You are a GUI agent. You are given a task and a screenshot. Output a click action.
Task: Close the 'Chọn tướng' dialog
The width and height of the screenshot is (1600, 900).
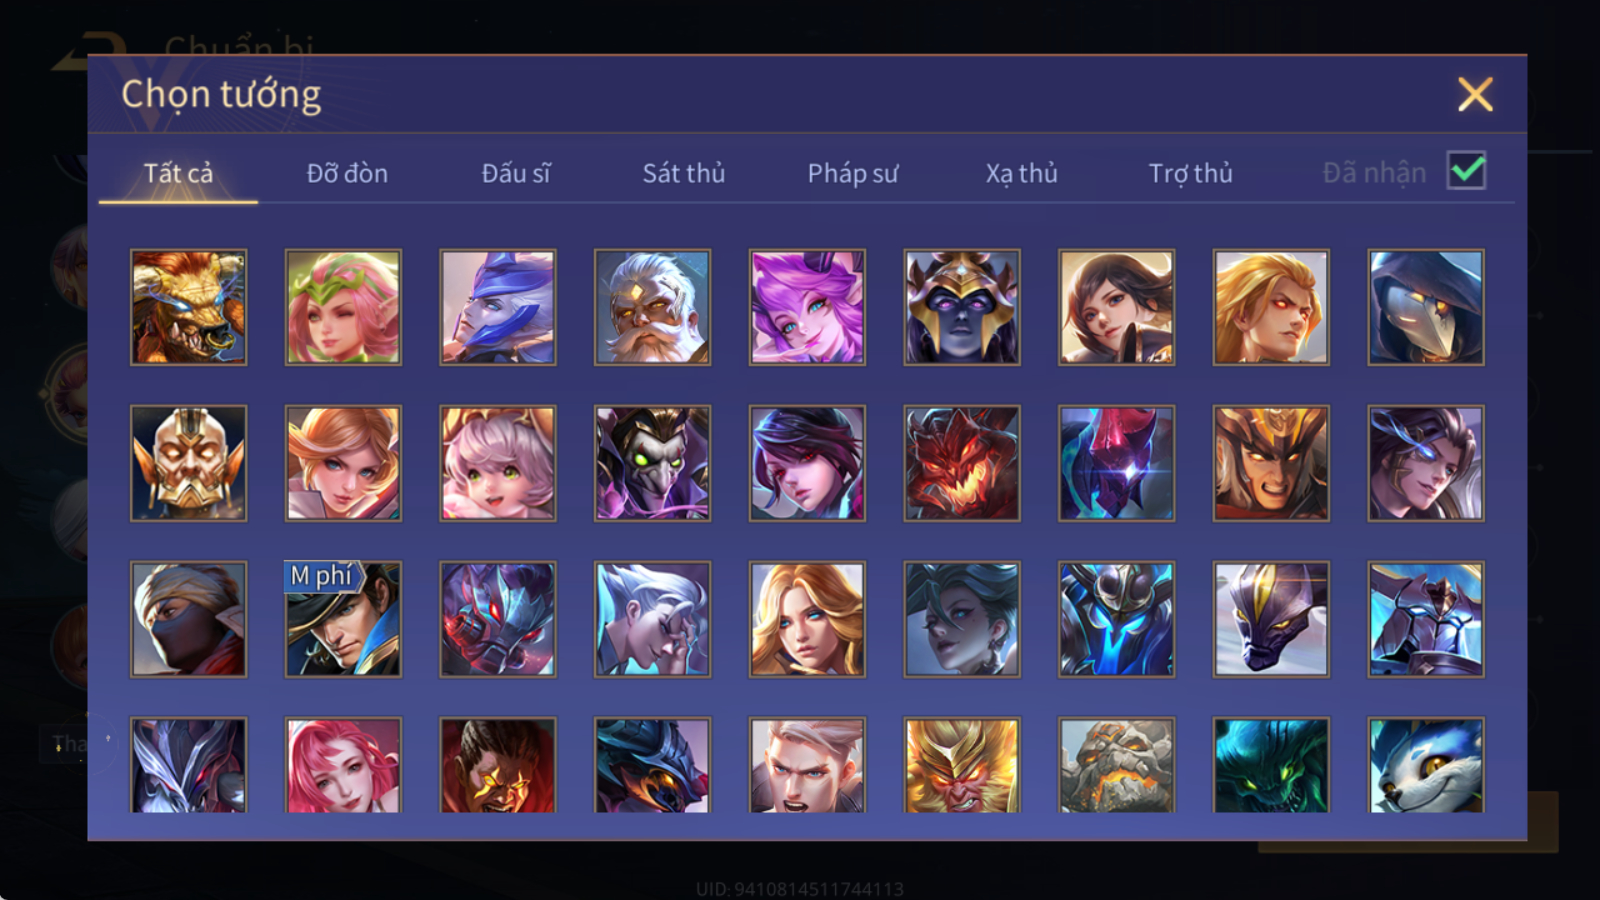point(1475,94)
